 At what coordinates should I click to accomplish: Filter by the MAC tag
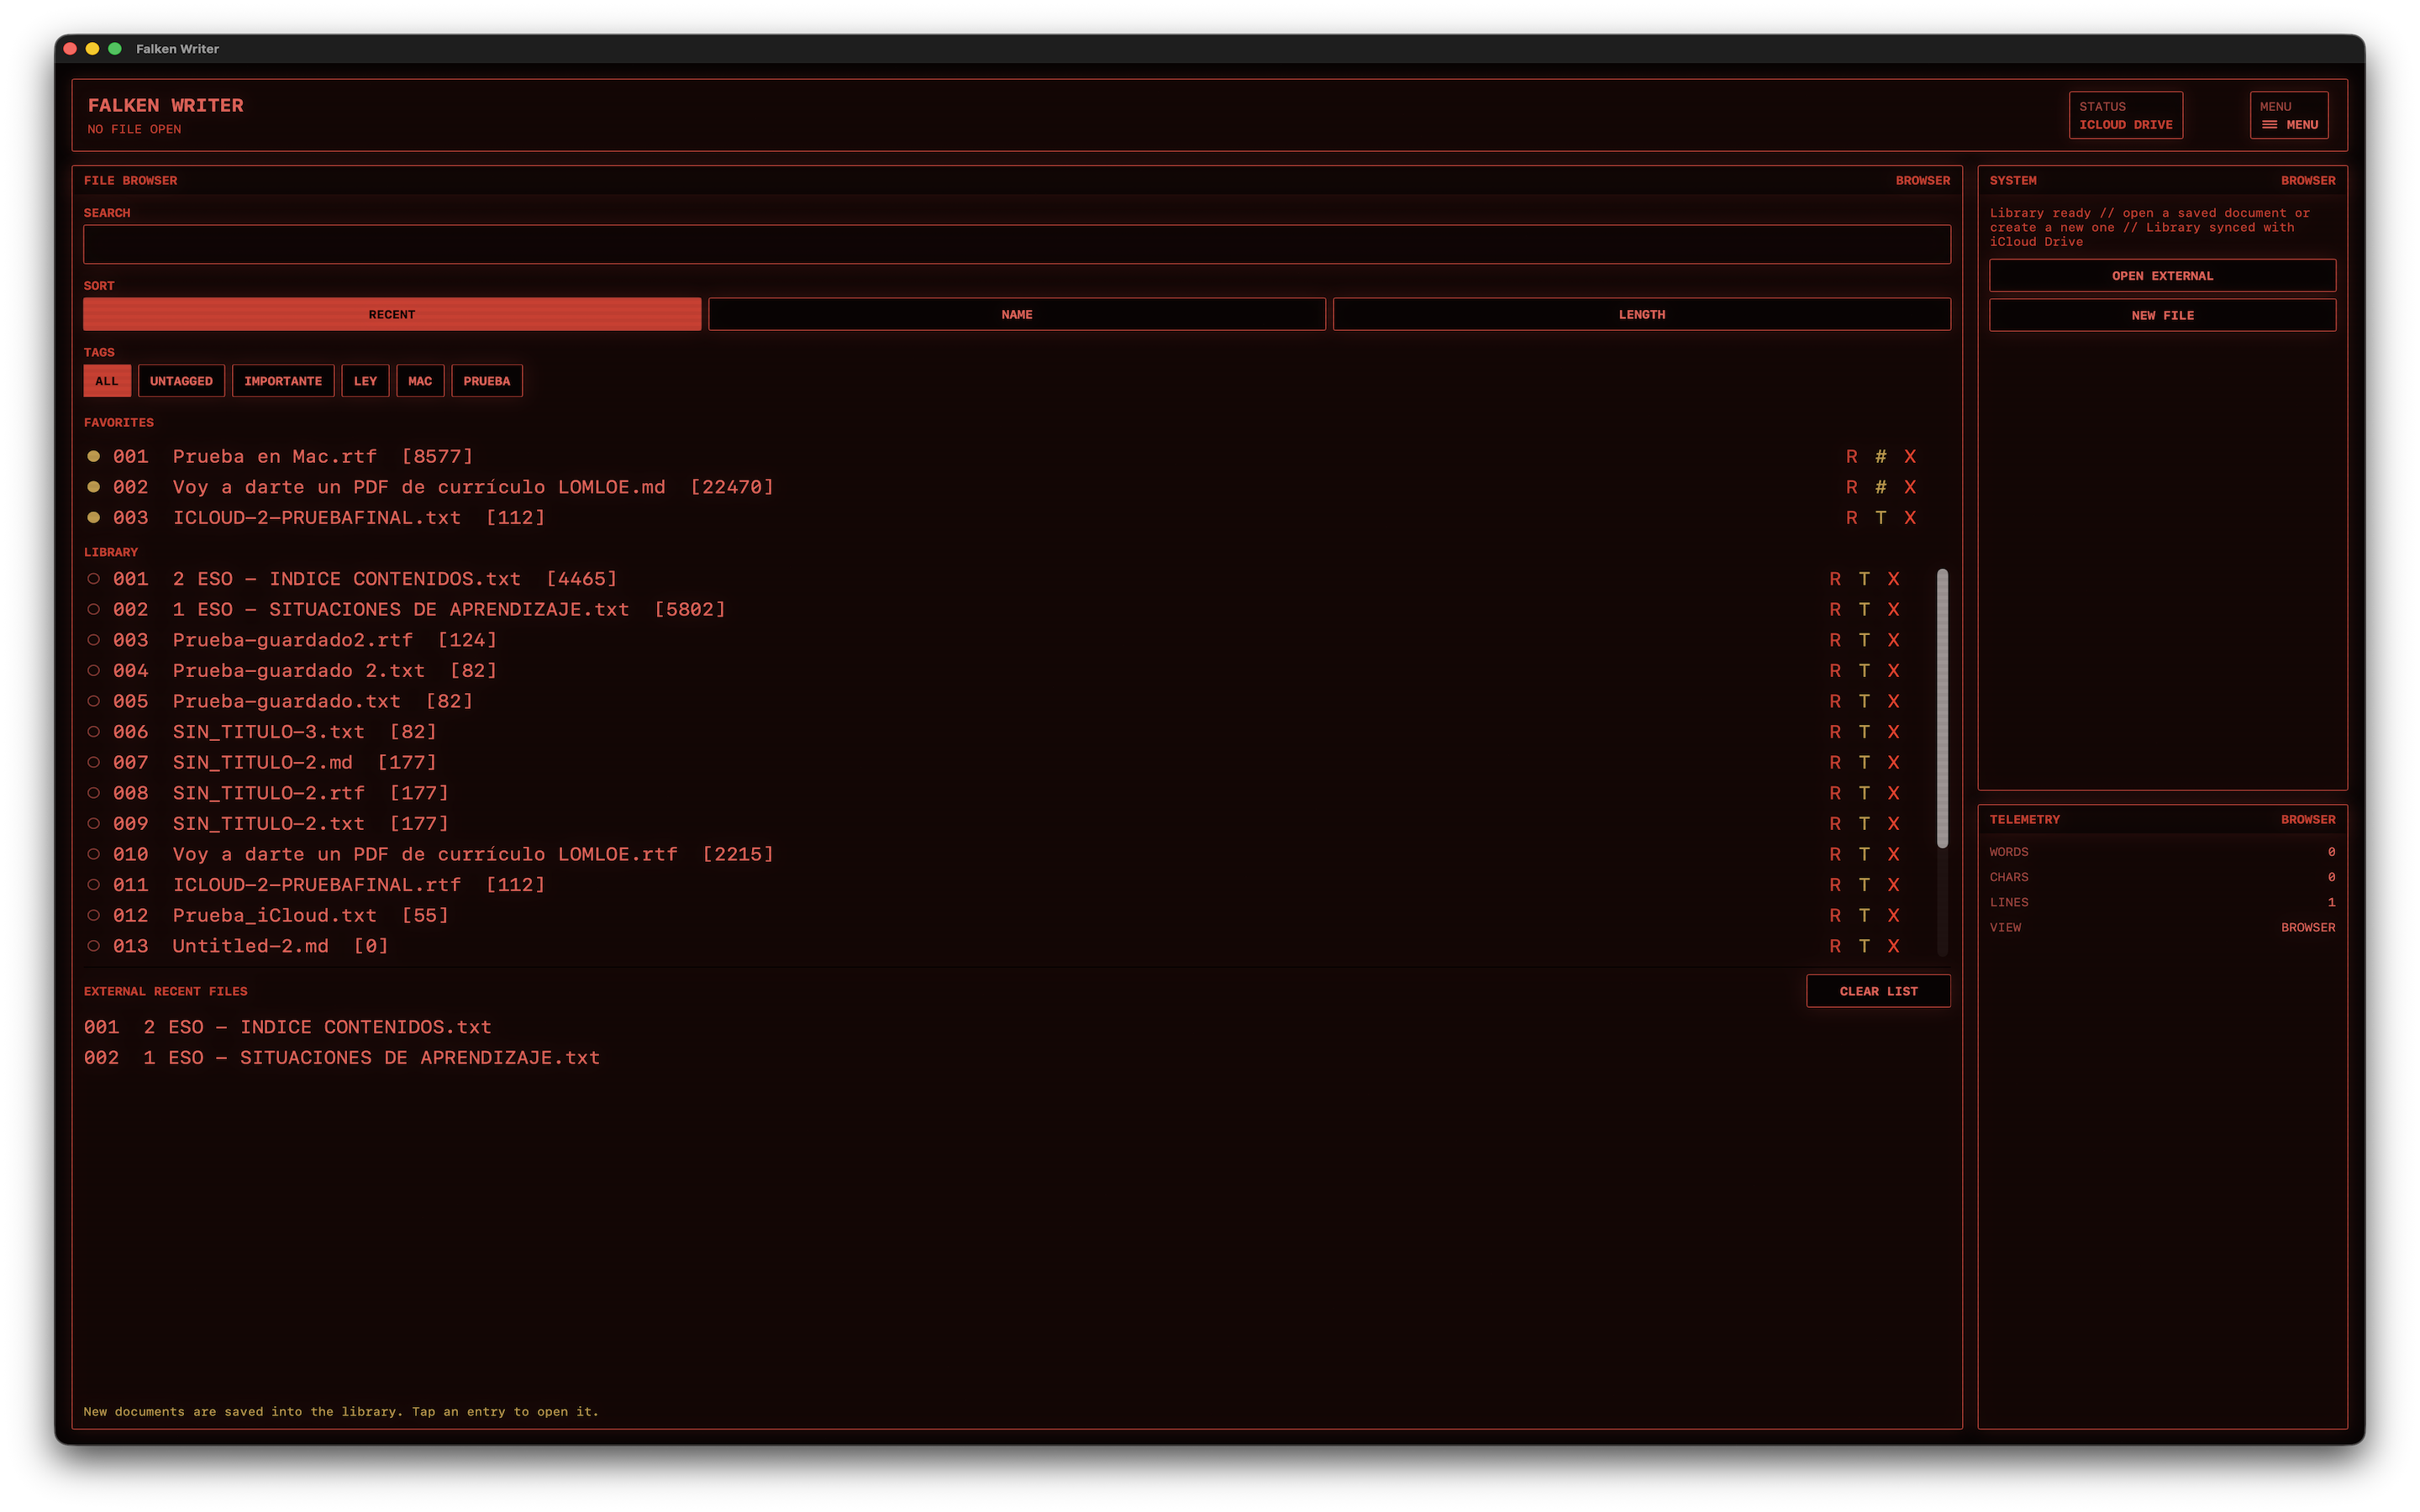420,381
